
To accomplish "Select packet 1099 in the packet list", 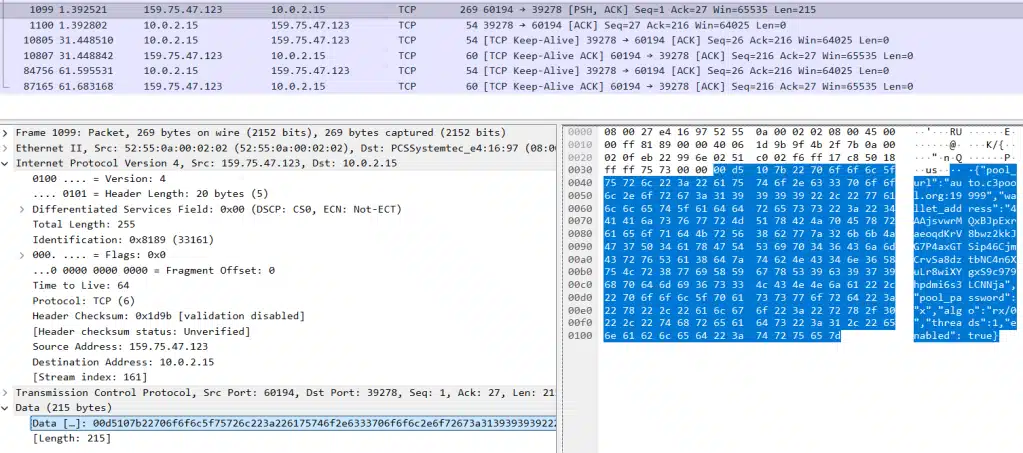I will pos(300,7).
